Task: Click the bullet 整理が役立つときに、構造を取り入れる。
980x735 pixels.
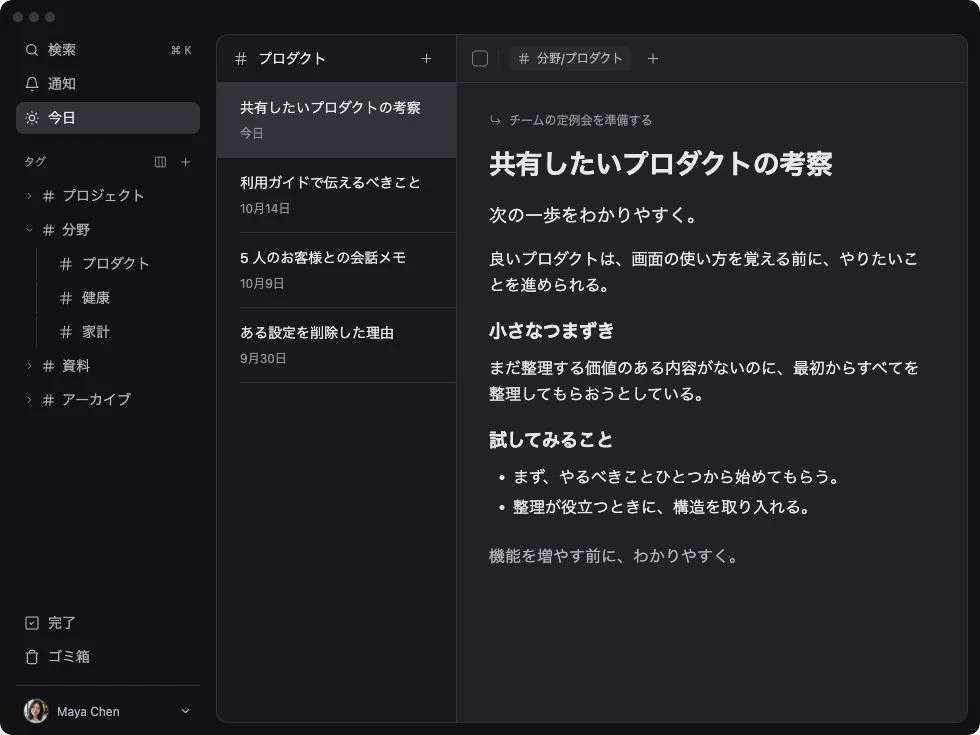Action: 661,507
